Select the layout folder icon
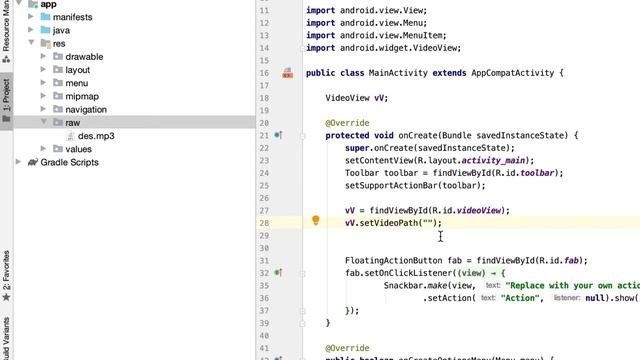 [x=58, y=69]
